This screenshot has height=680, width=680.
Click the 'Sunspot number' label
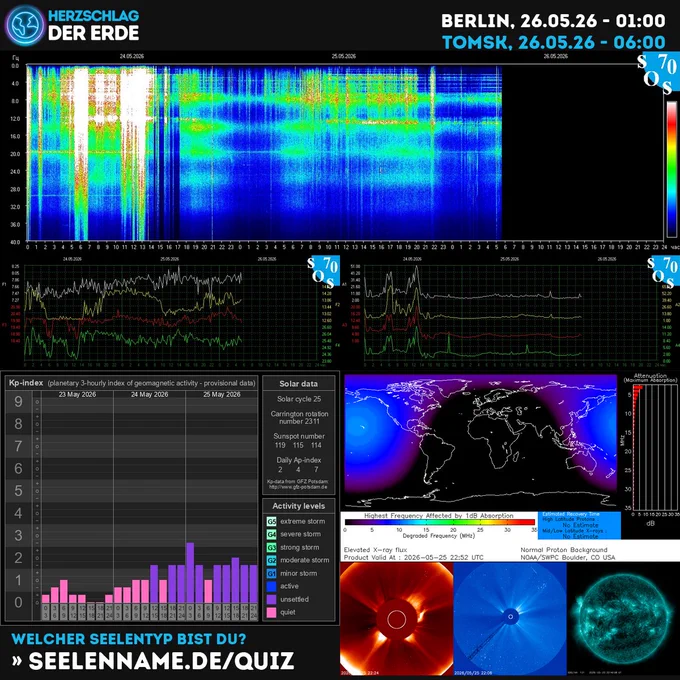pyautogui.click(x=299, y=436)
